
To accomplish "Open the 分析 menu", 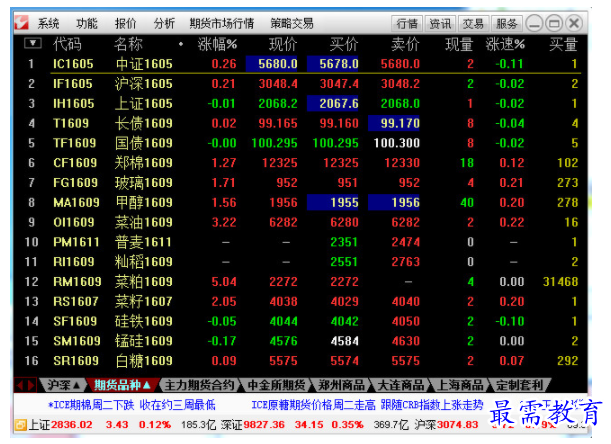I will point(164,24).
